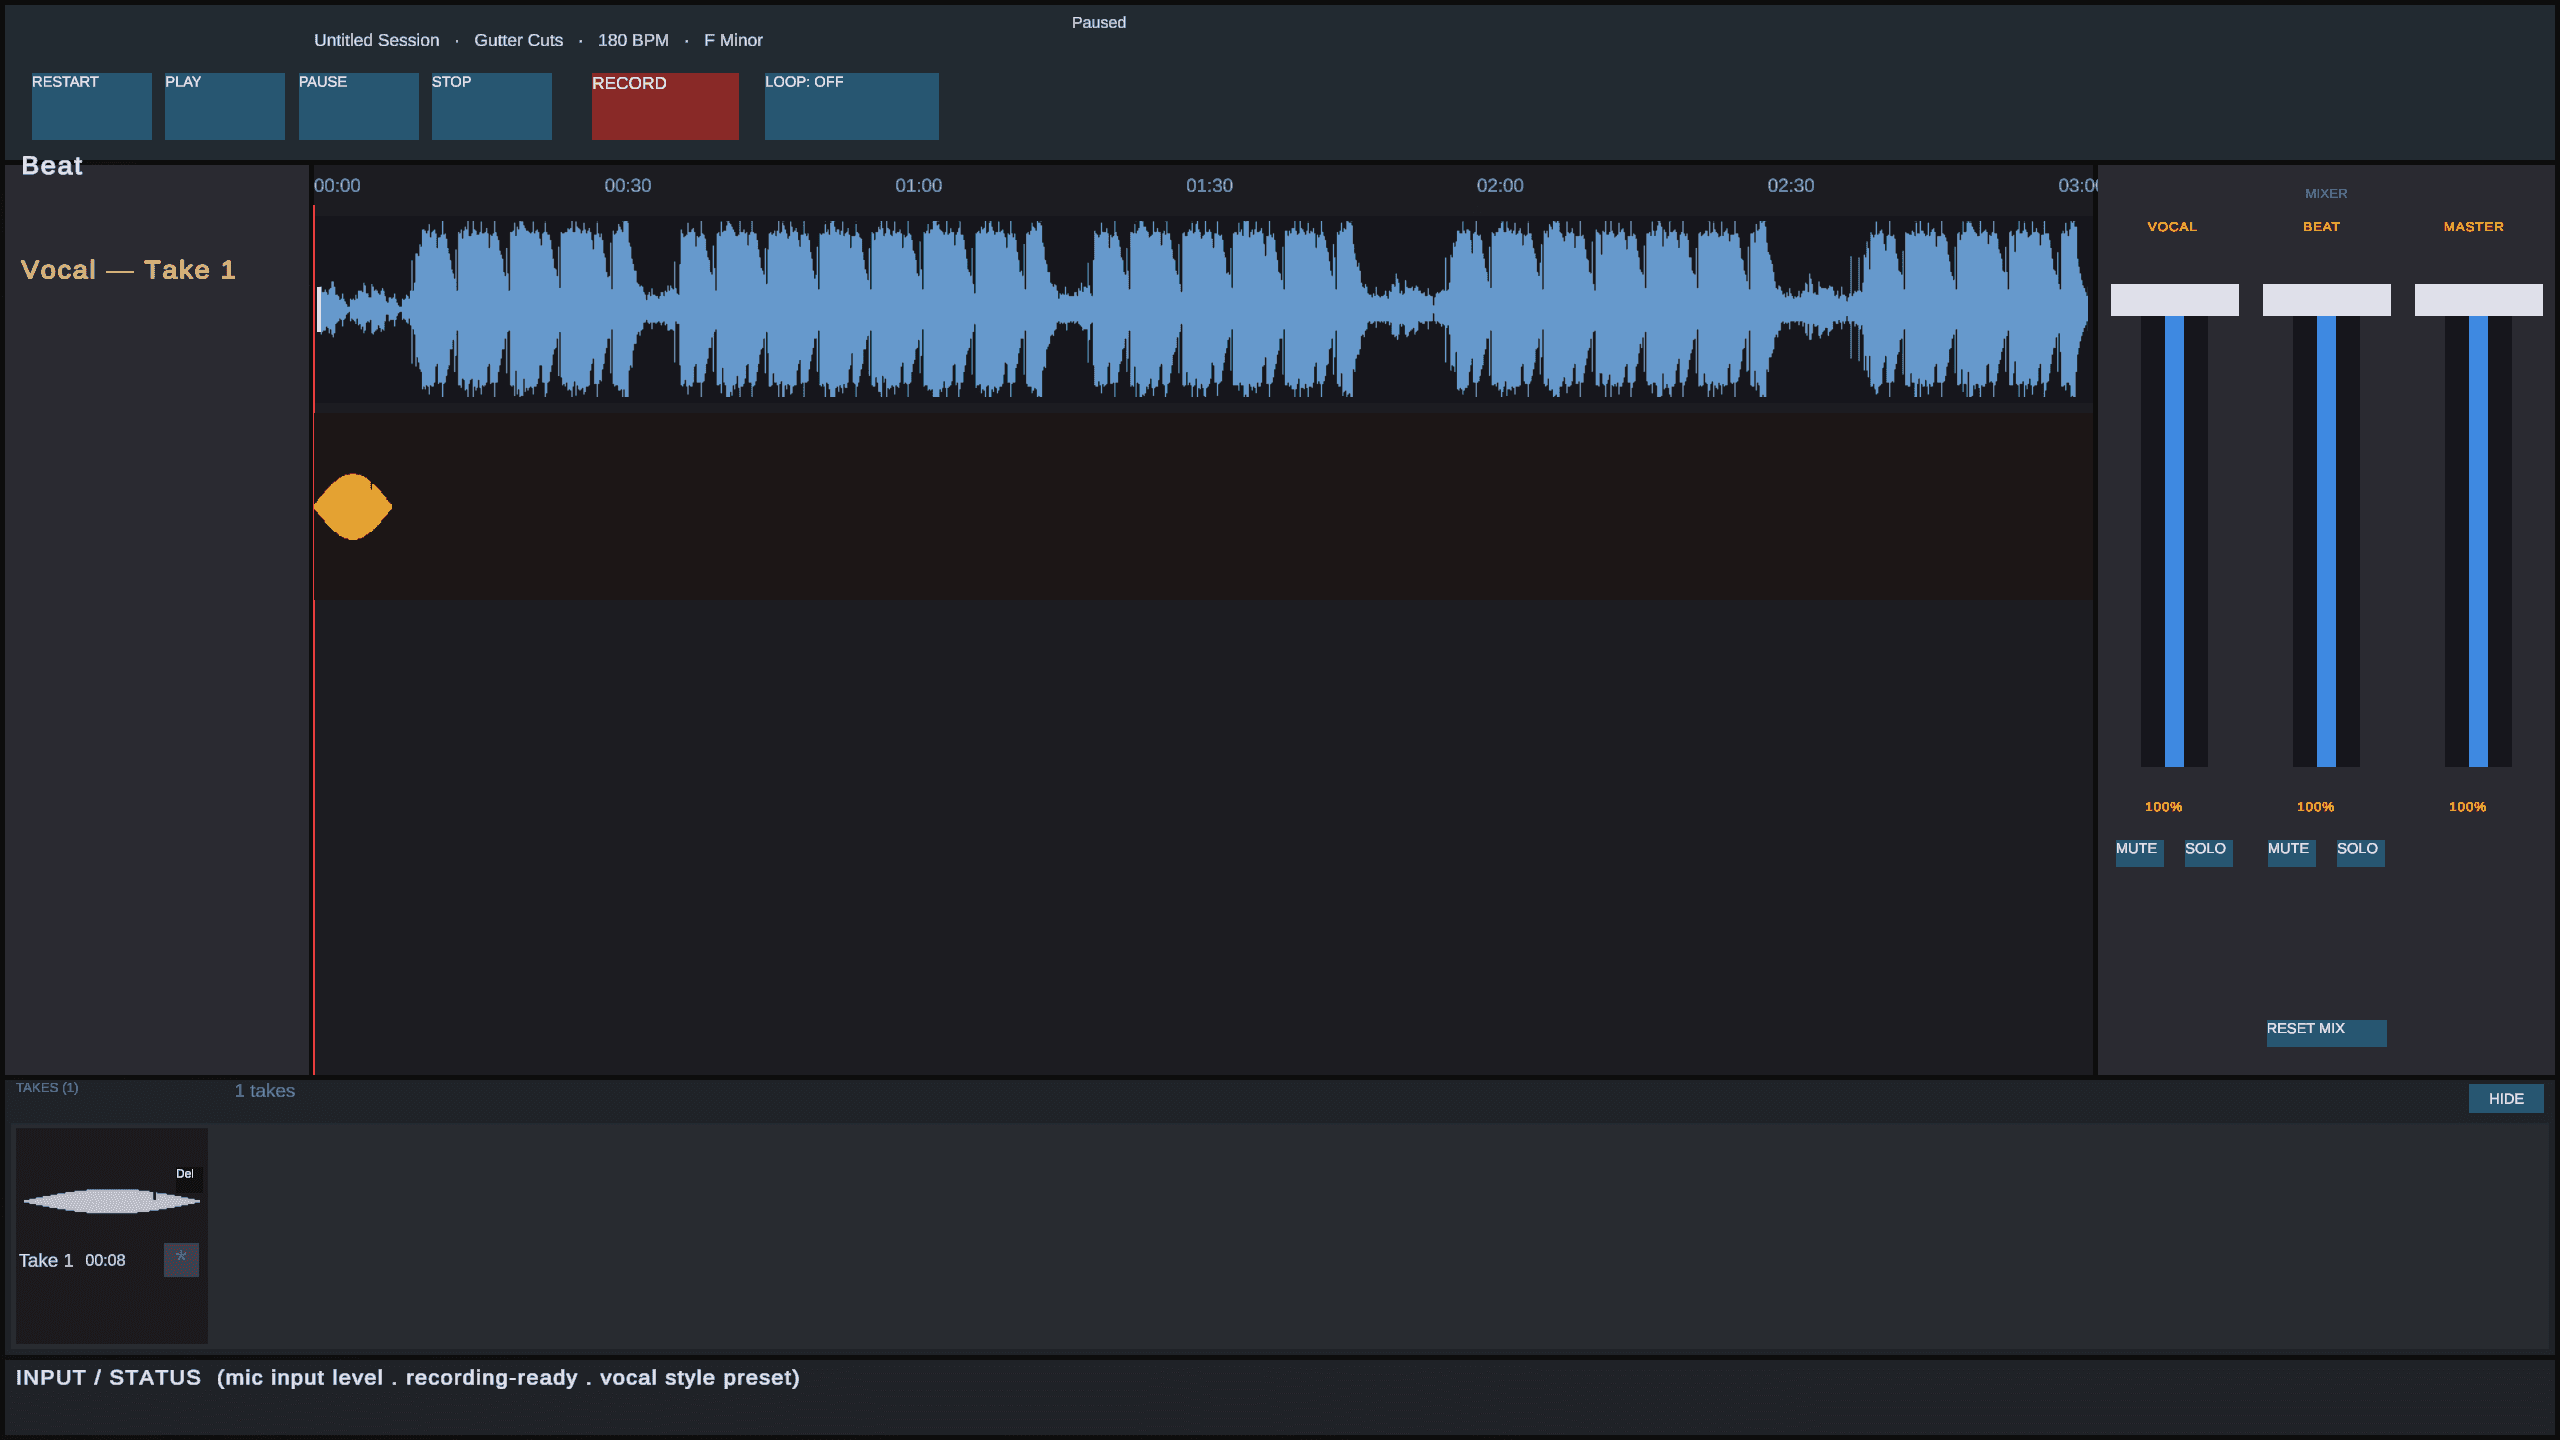Screen dimensions: 2560x1440
Task: Mute the VOCAL channel
Action: click(2139, 853)
